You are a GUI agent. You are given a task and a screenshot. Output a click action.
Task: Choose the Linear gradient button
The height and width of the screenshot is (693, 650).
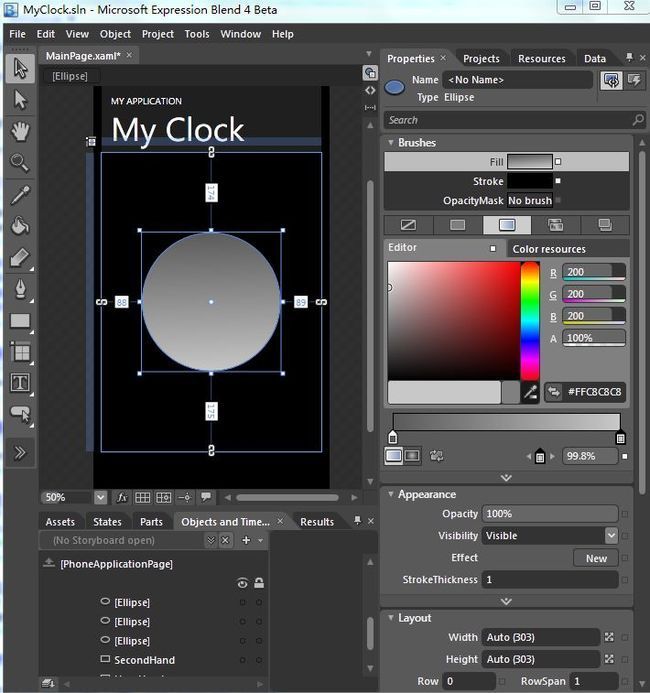[393, 456]
